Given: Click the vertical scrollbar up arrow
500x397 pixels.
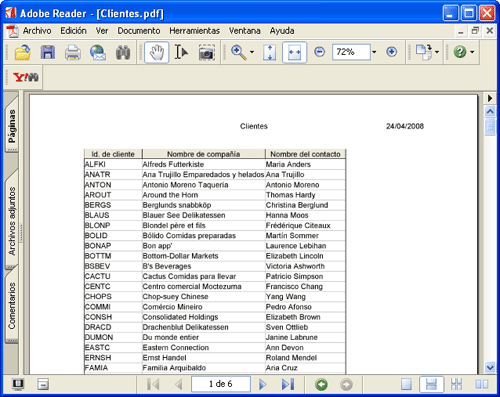Looking at the screenshot, I should (490, 111).
